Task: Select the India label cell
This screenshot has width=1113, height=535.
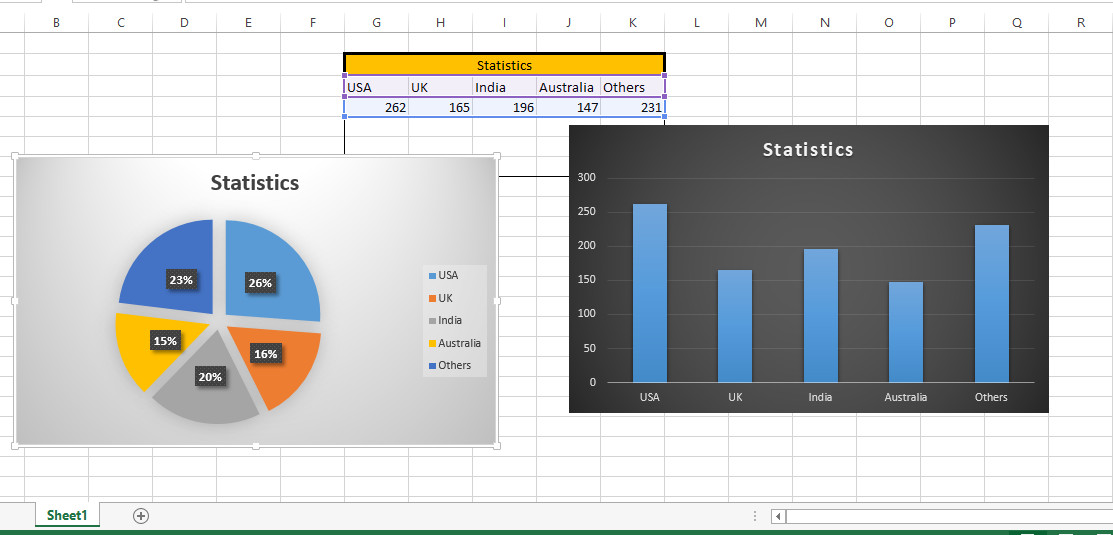Action: (x=505, y=87)
